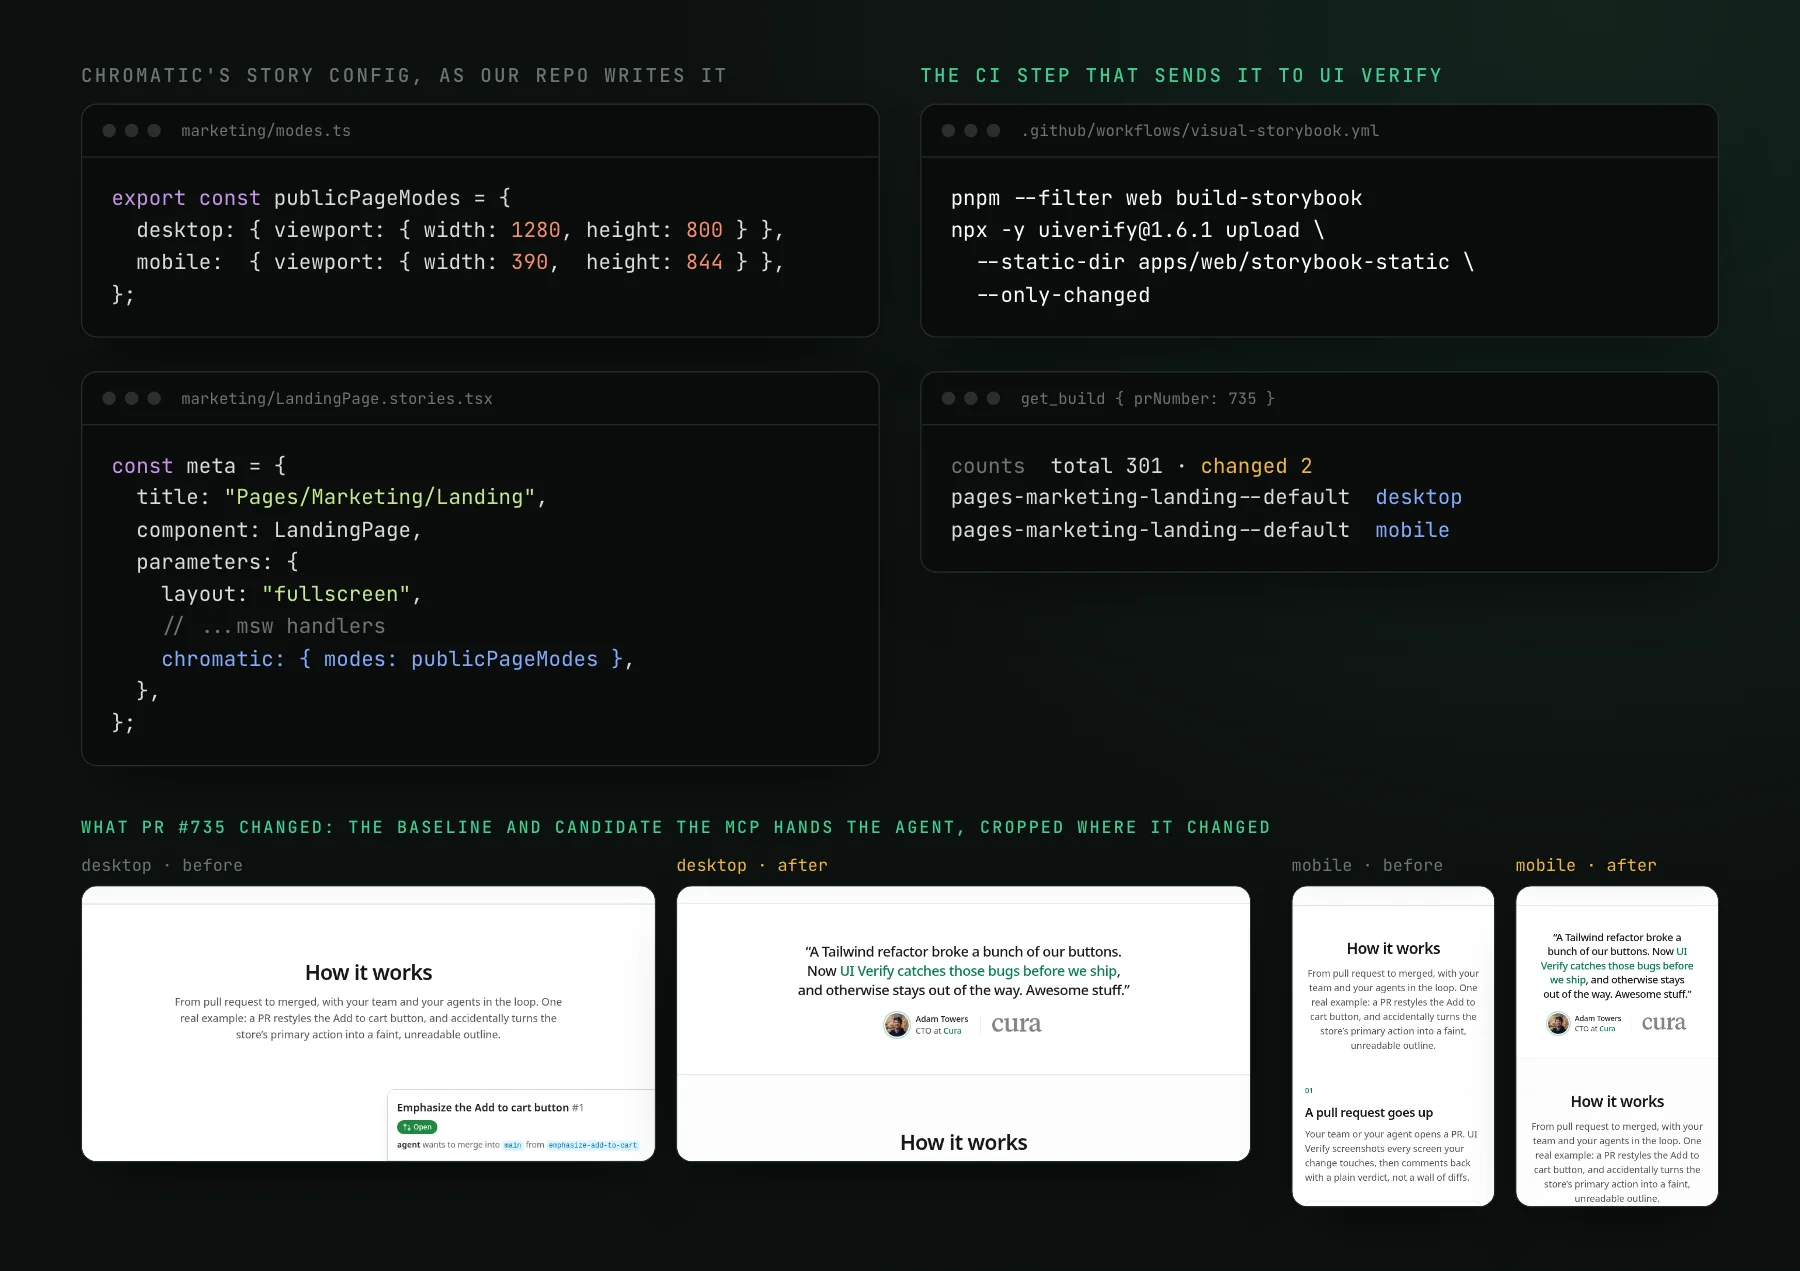
Task: Select the mobile before screenshot thumbnail
Action: [x=1393, y=1046]
